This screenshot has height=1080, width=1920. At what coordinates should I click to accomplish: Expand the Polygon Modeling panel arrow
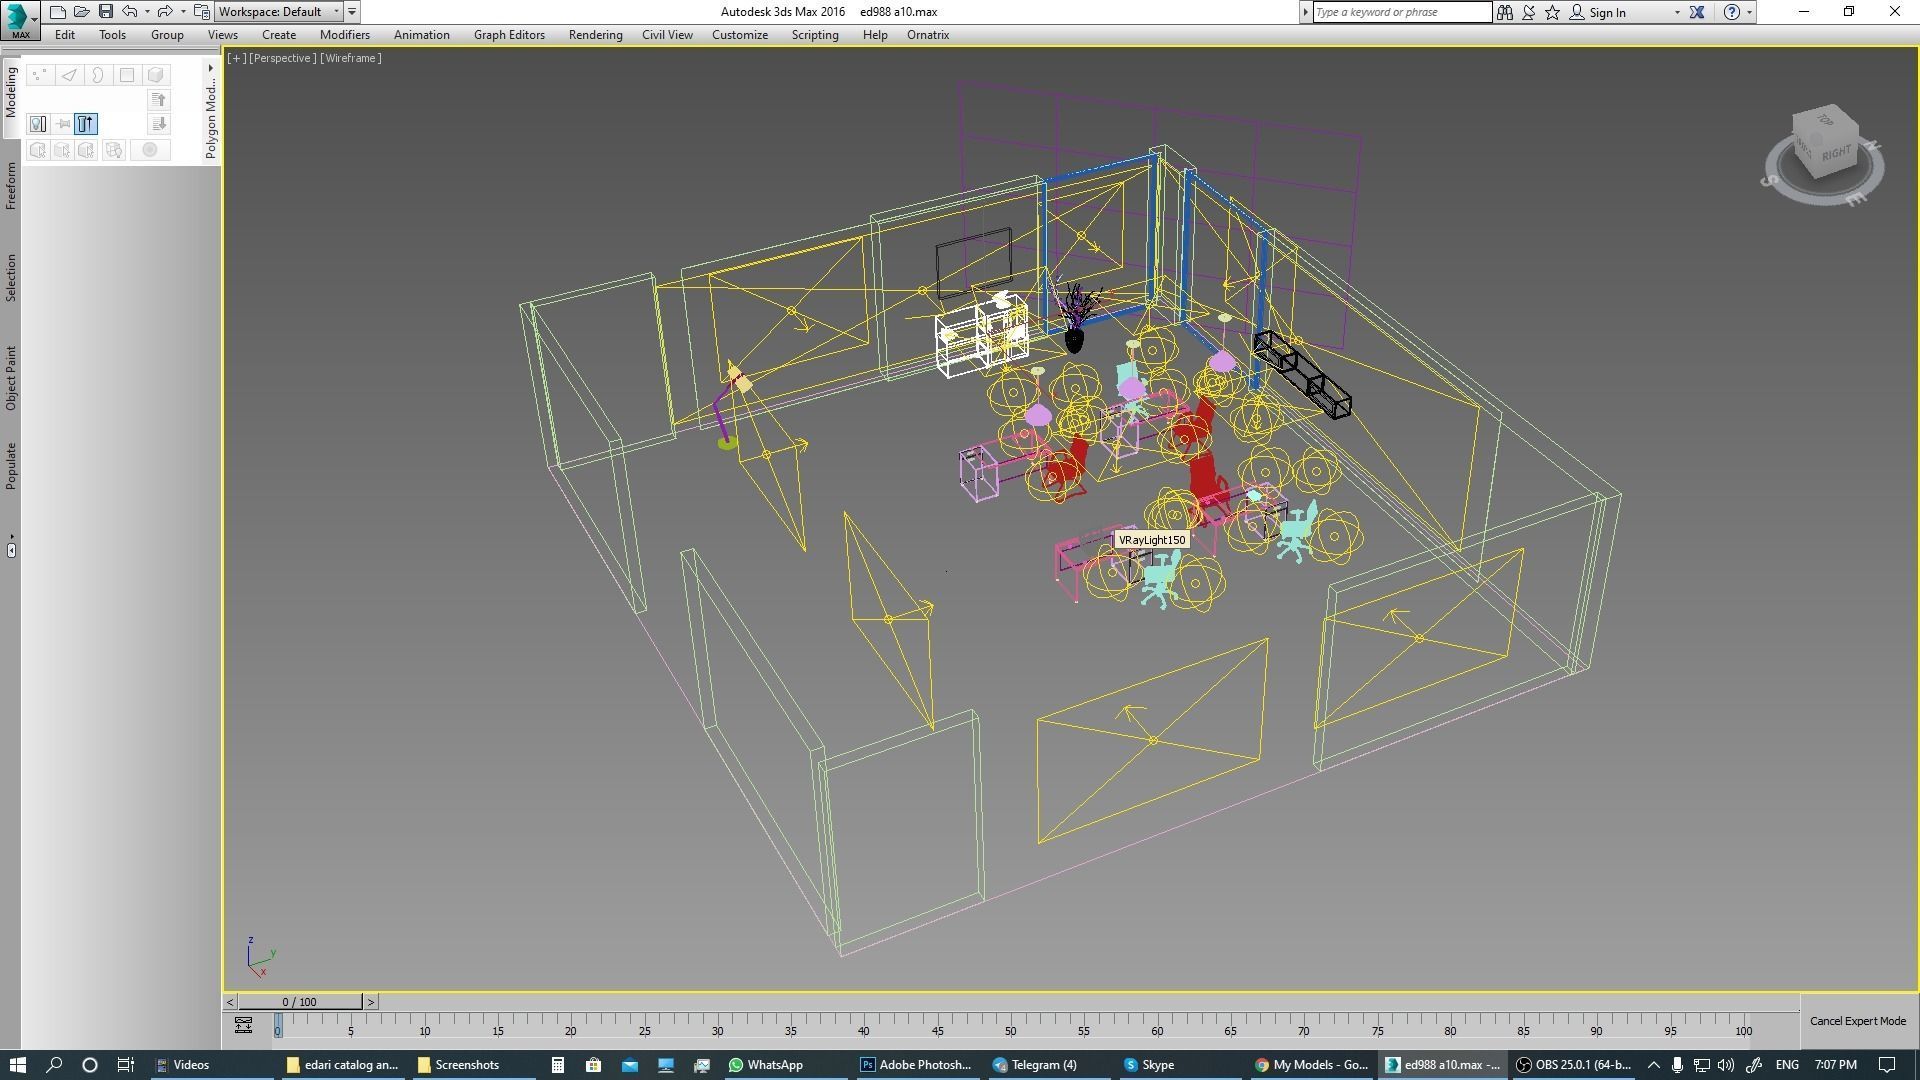tap(210, 68)
